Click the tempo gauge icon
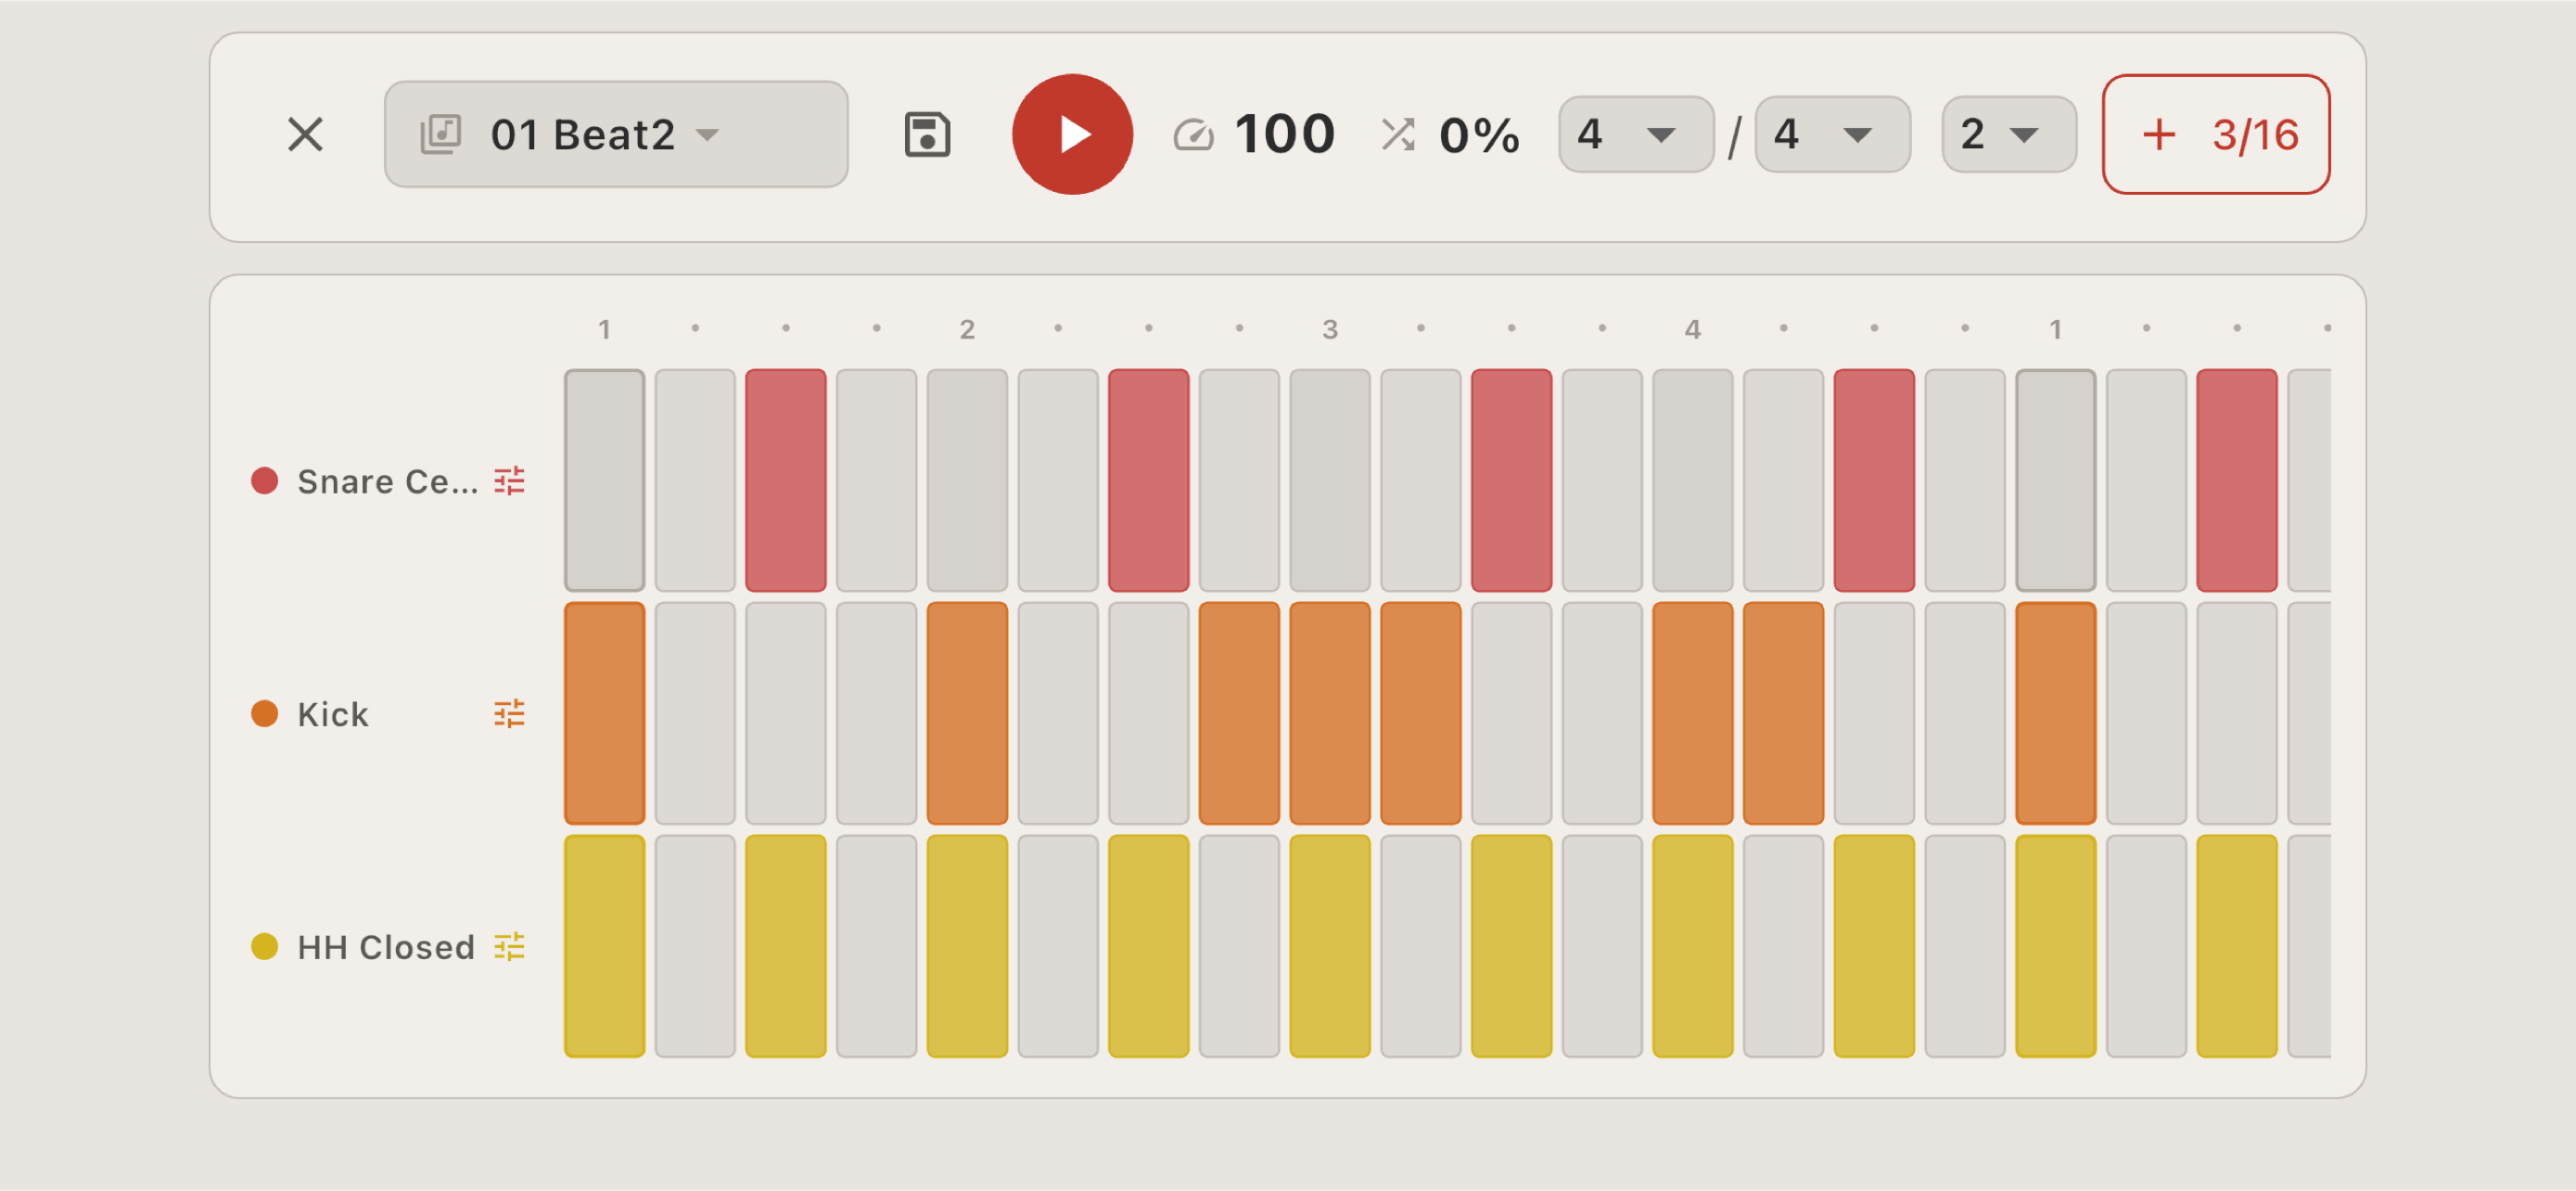The height and width of the screenshot is (1191, 2576). (1193, 134)
